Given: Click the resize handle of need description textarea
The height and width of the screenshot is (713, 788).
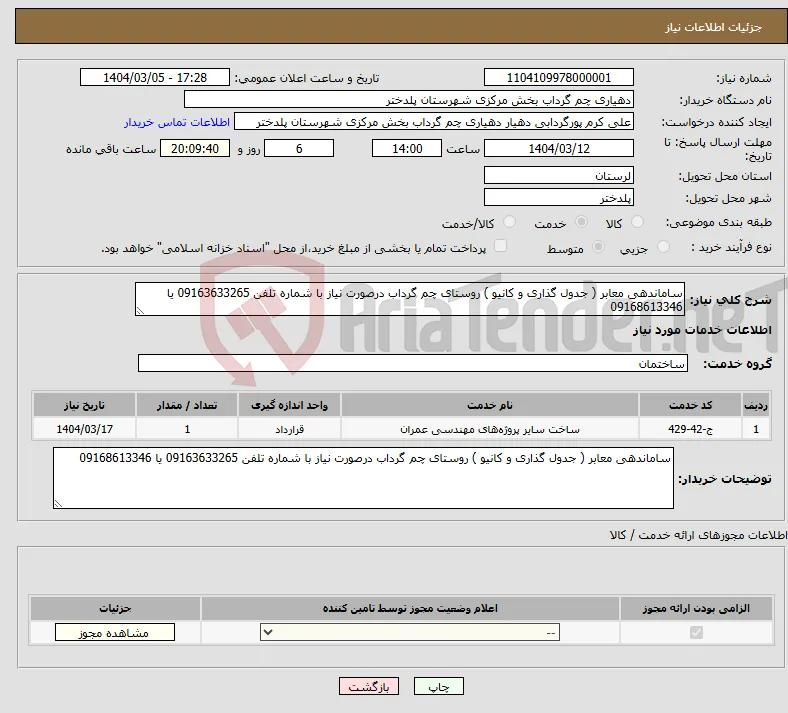Looking at the screenshot, I should tap(140, 311).
